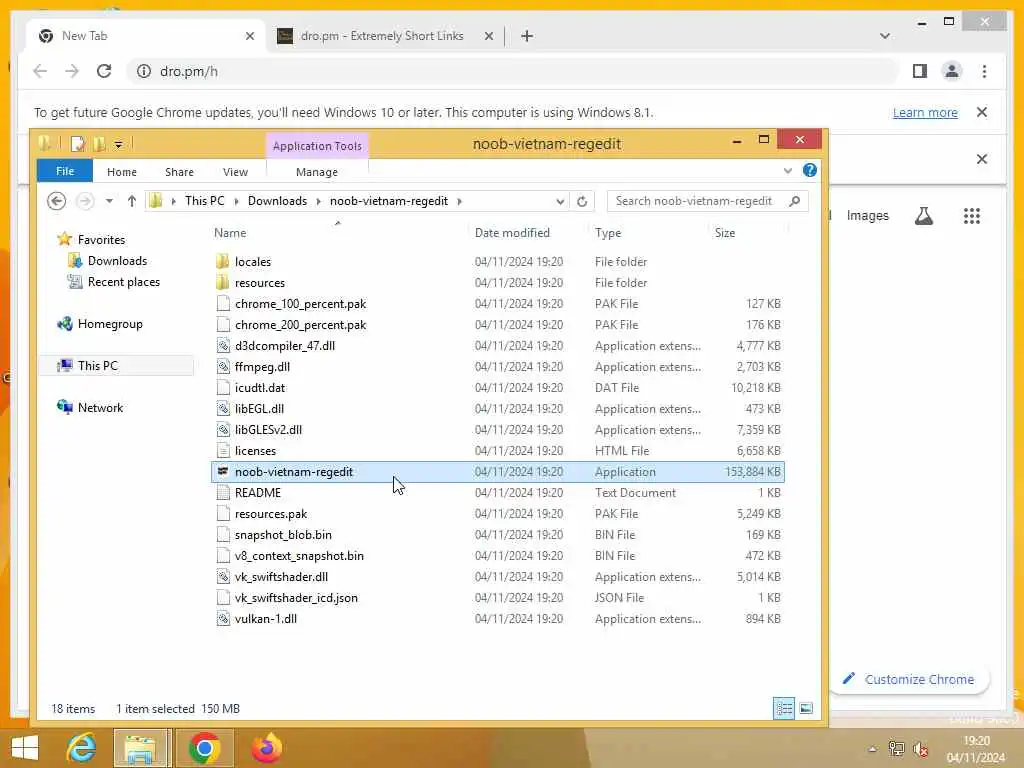Select This PC in navigation pane

[97, 366]
